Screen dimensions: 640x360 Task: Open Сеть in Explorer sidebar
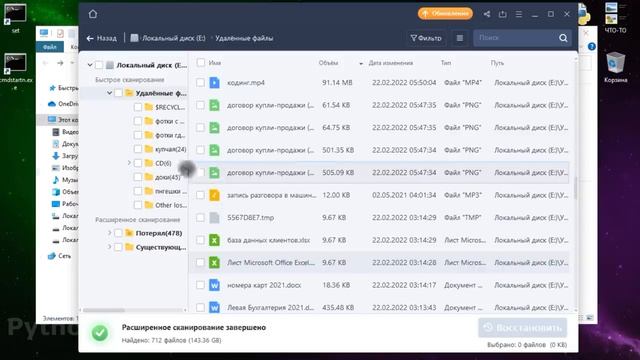[60, 256]
